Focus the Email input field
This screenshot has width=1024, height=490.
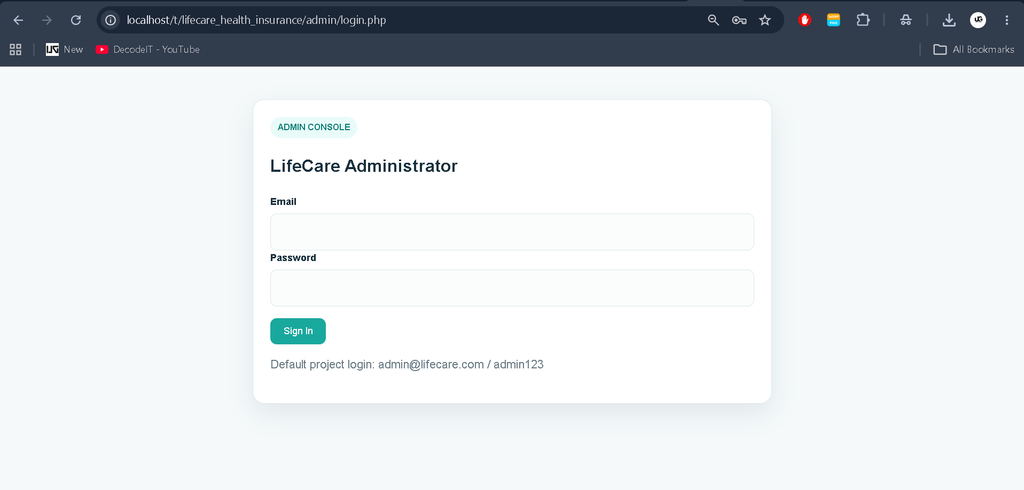tap(512, 232)
